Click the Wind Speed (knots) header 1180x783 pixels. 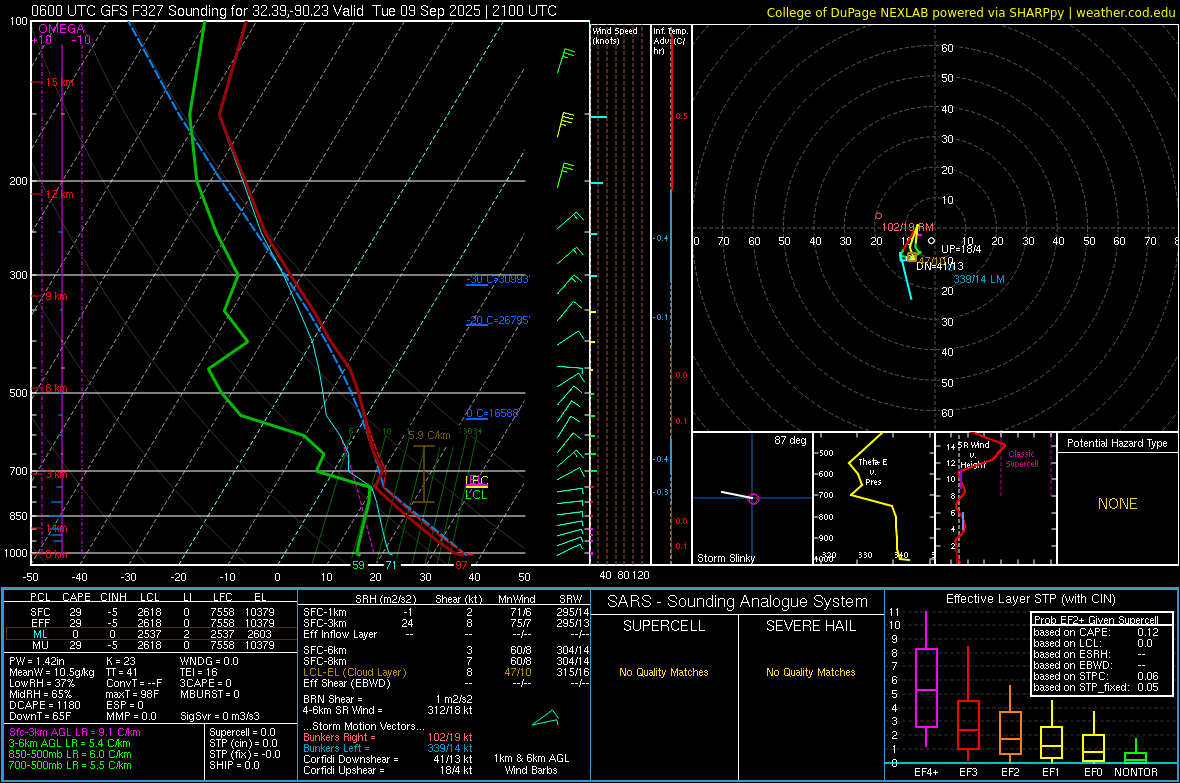(614, 35)
